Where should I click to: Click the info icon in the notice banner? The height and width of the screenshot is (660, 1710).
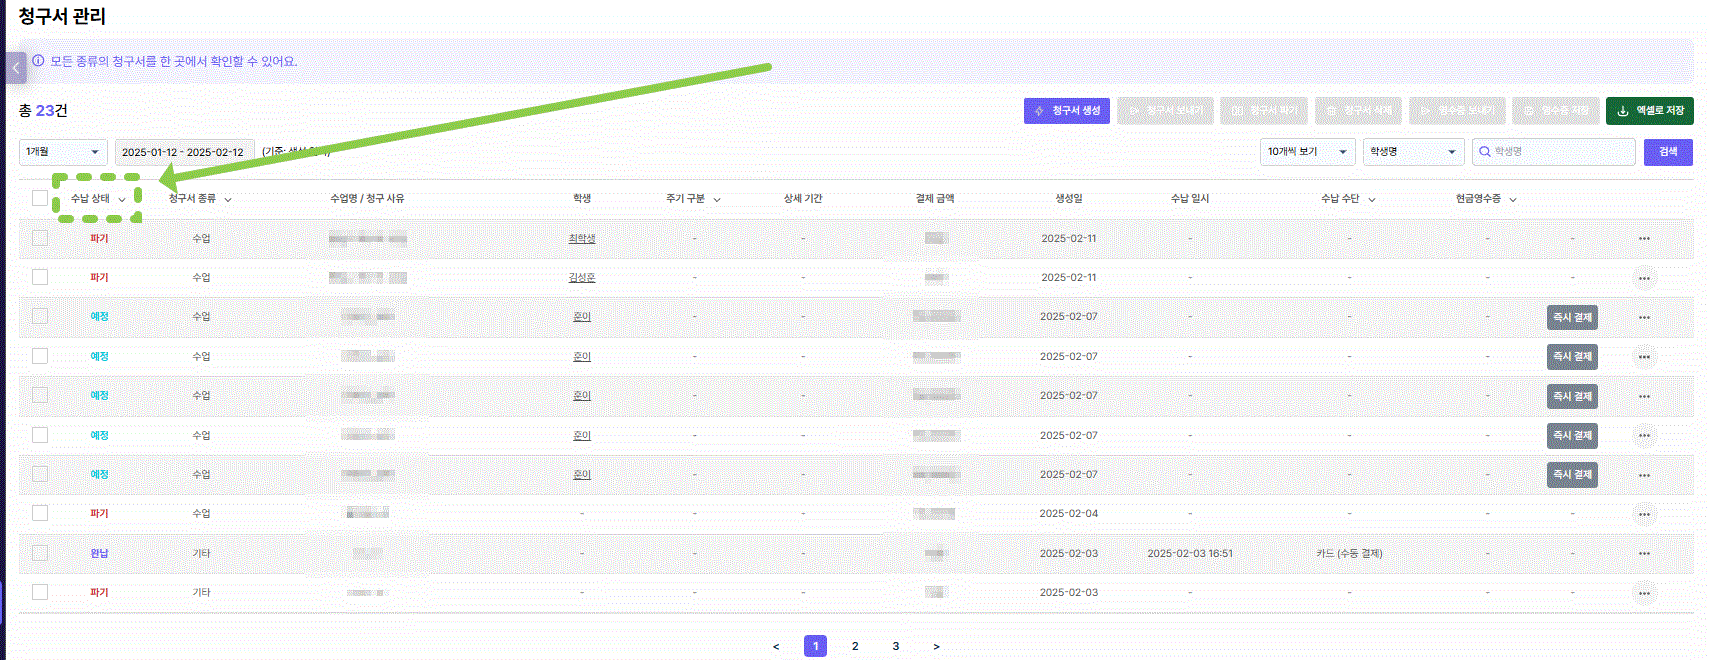(38, 61)
